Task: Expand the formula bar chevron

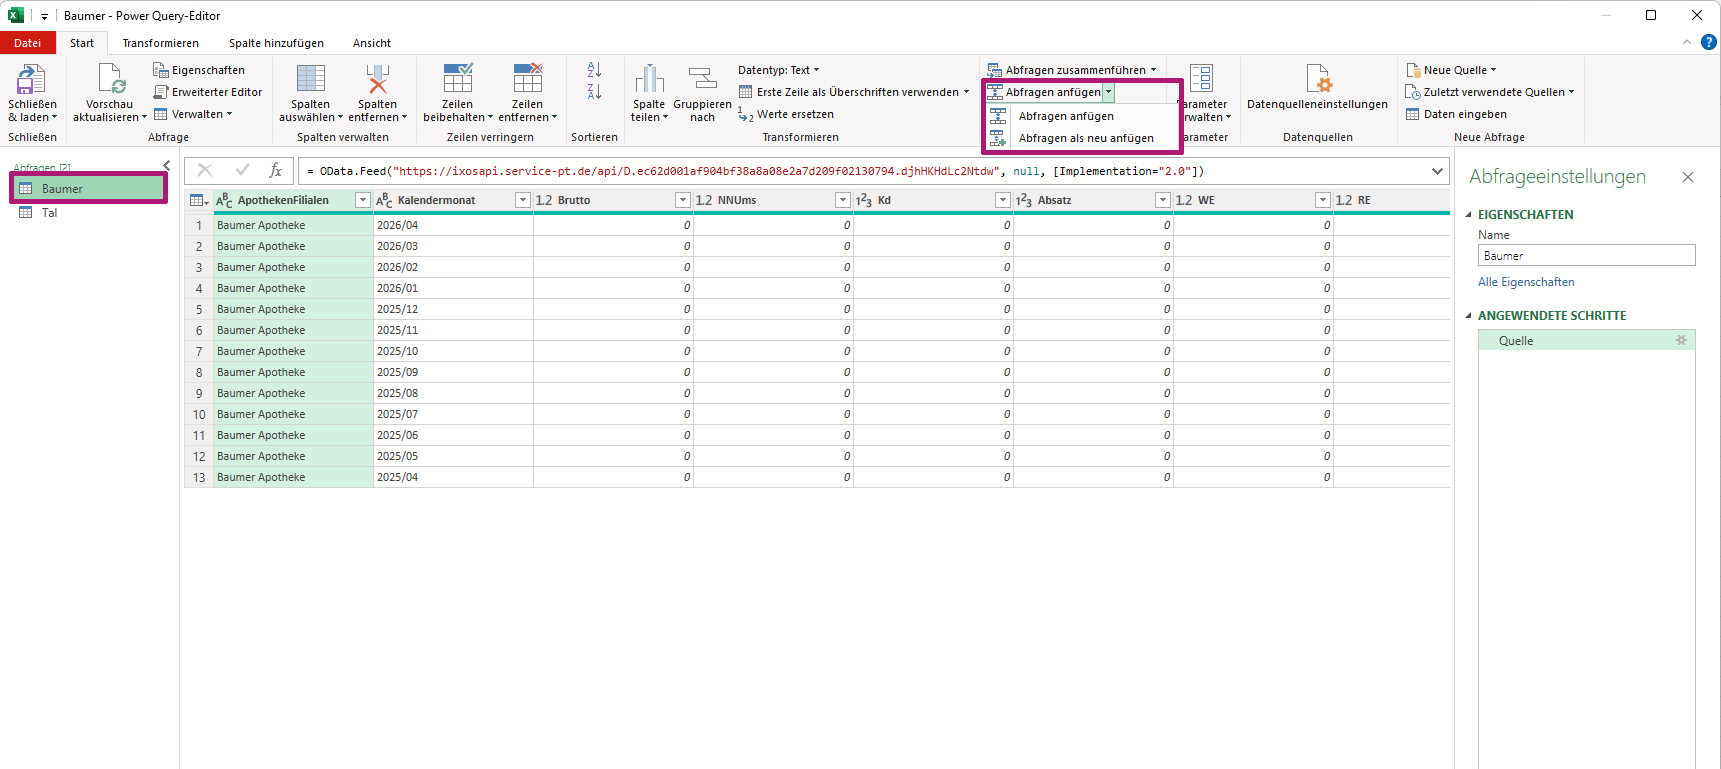Action: click(1437, 171)
